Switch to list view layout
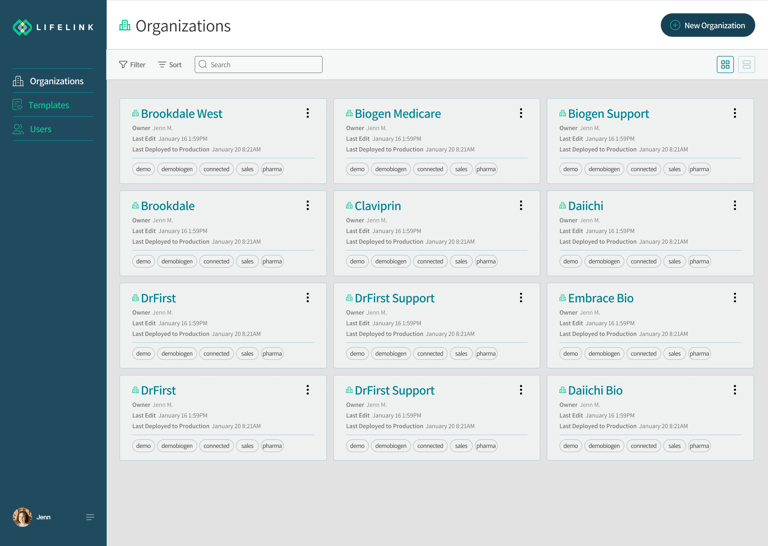The height and width of the screenshot is (546, 768). pos(746,65)
